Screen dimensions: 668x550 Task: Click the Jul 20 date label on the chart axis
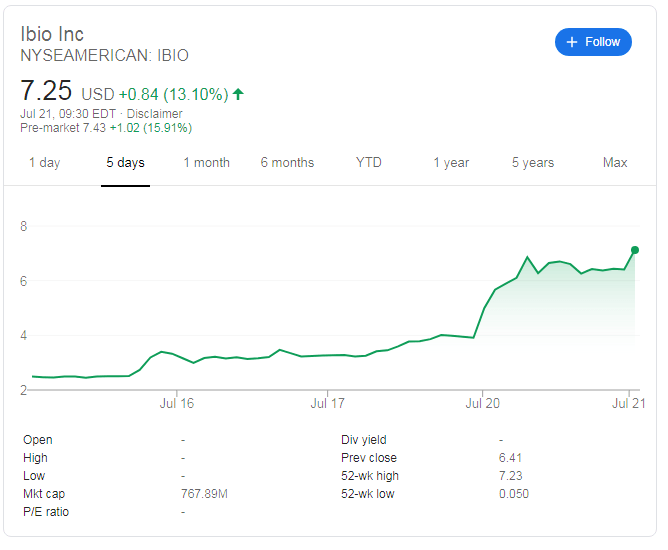point(482,403)
